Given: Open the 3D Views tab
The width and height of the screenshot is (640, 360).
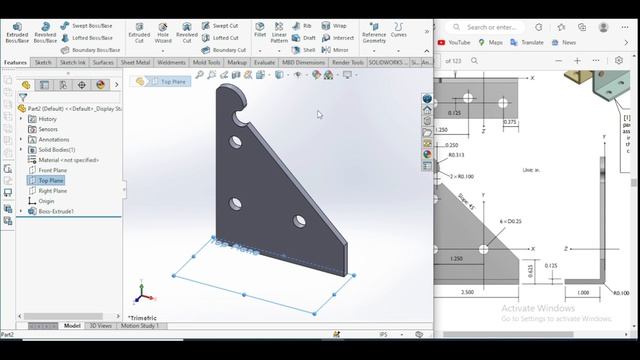Looking at the screenshot, I should [x=100, y=326].
